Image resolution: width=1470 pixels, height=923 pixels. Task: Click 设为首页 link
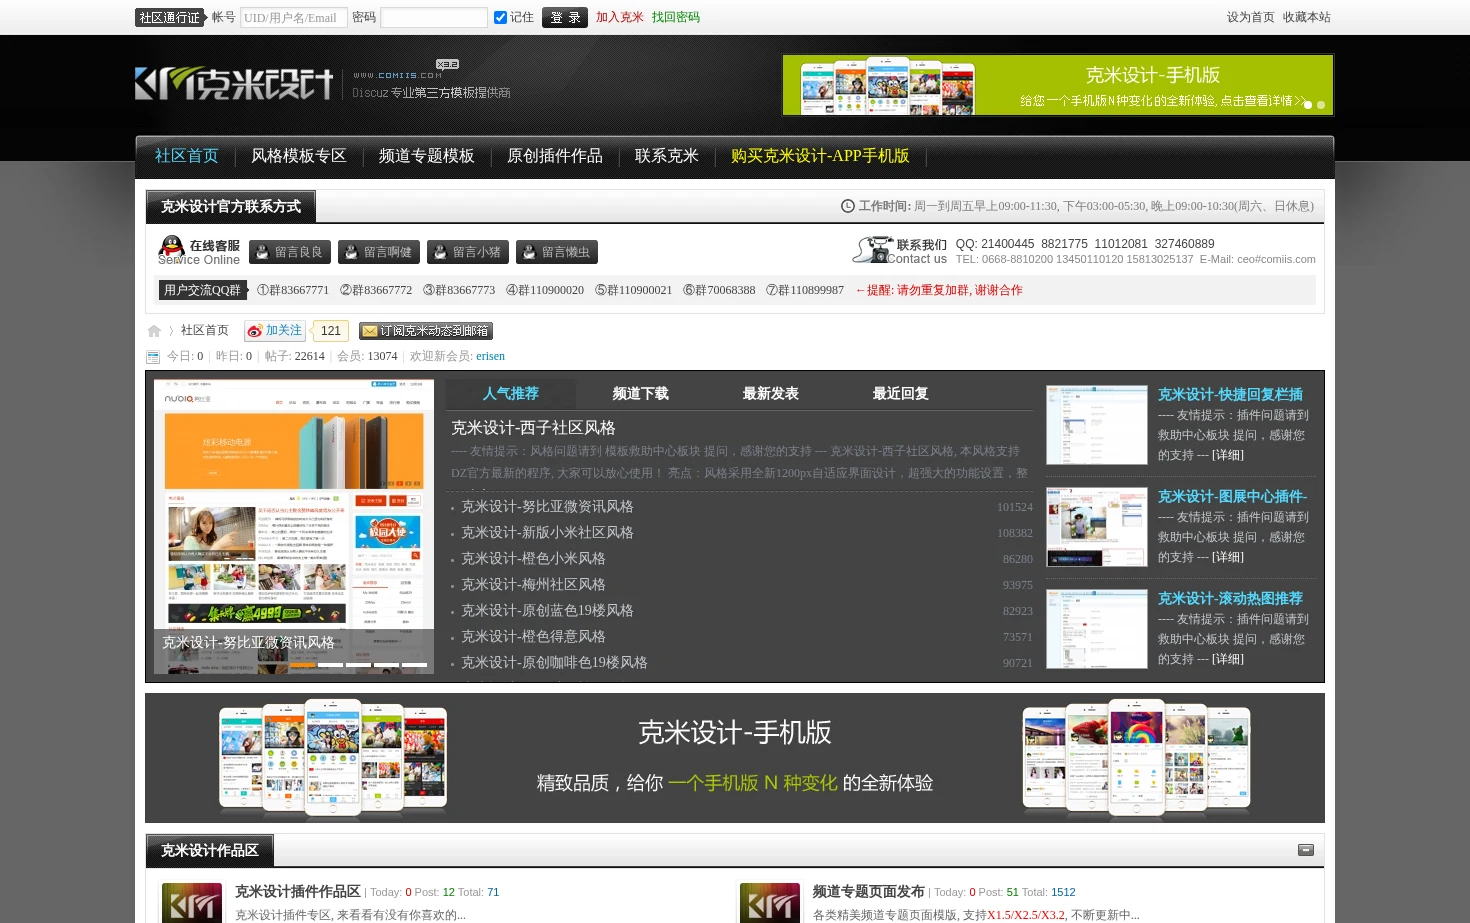point(1251,18)
